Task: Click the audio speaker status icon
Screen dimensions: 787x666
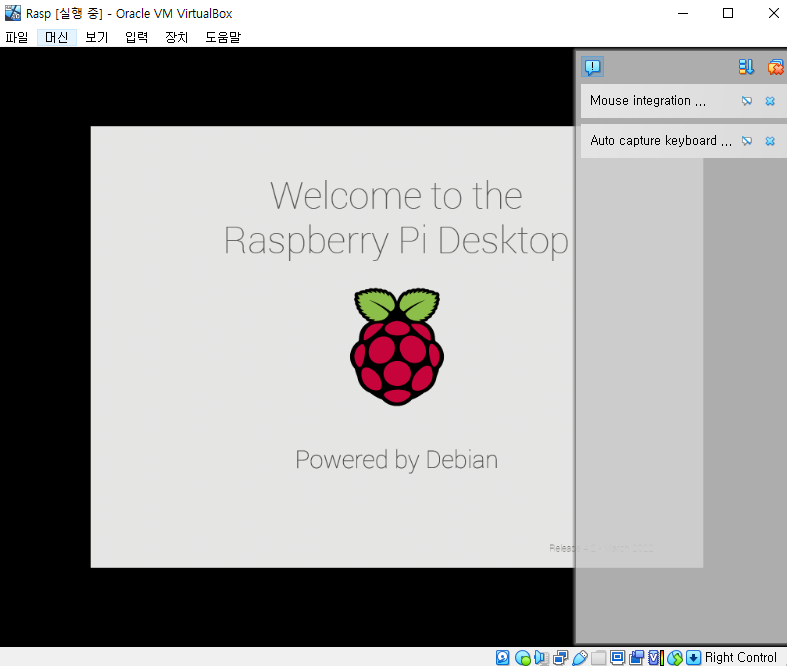Action: 541,657
